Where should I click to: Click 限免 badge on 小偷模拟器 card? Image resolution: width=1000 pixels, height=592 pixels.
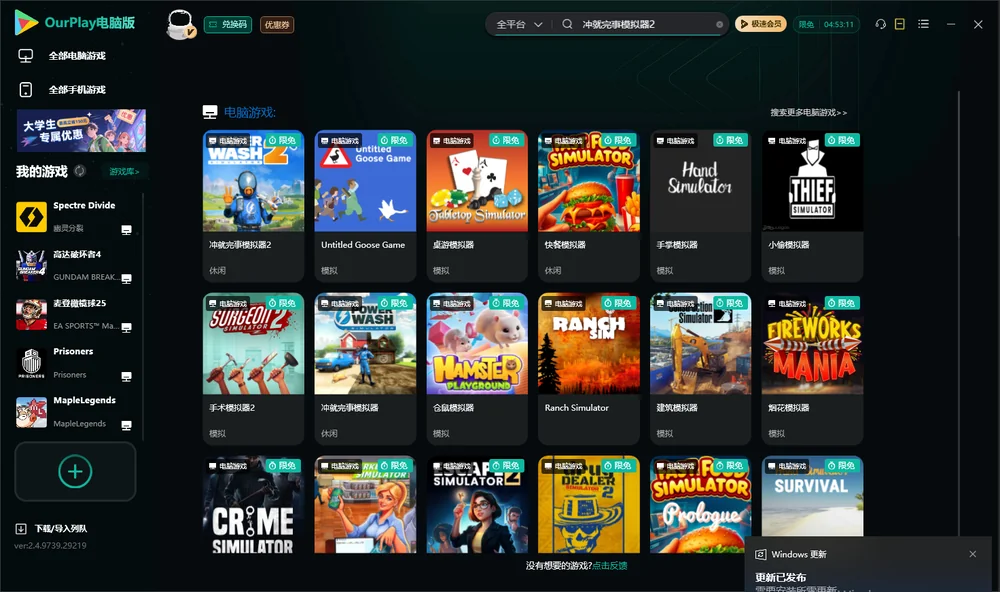click(842, 140)
